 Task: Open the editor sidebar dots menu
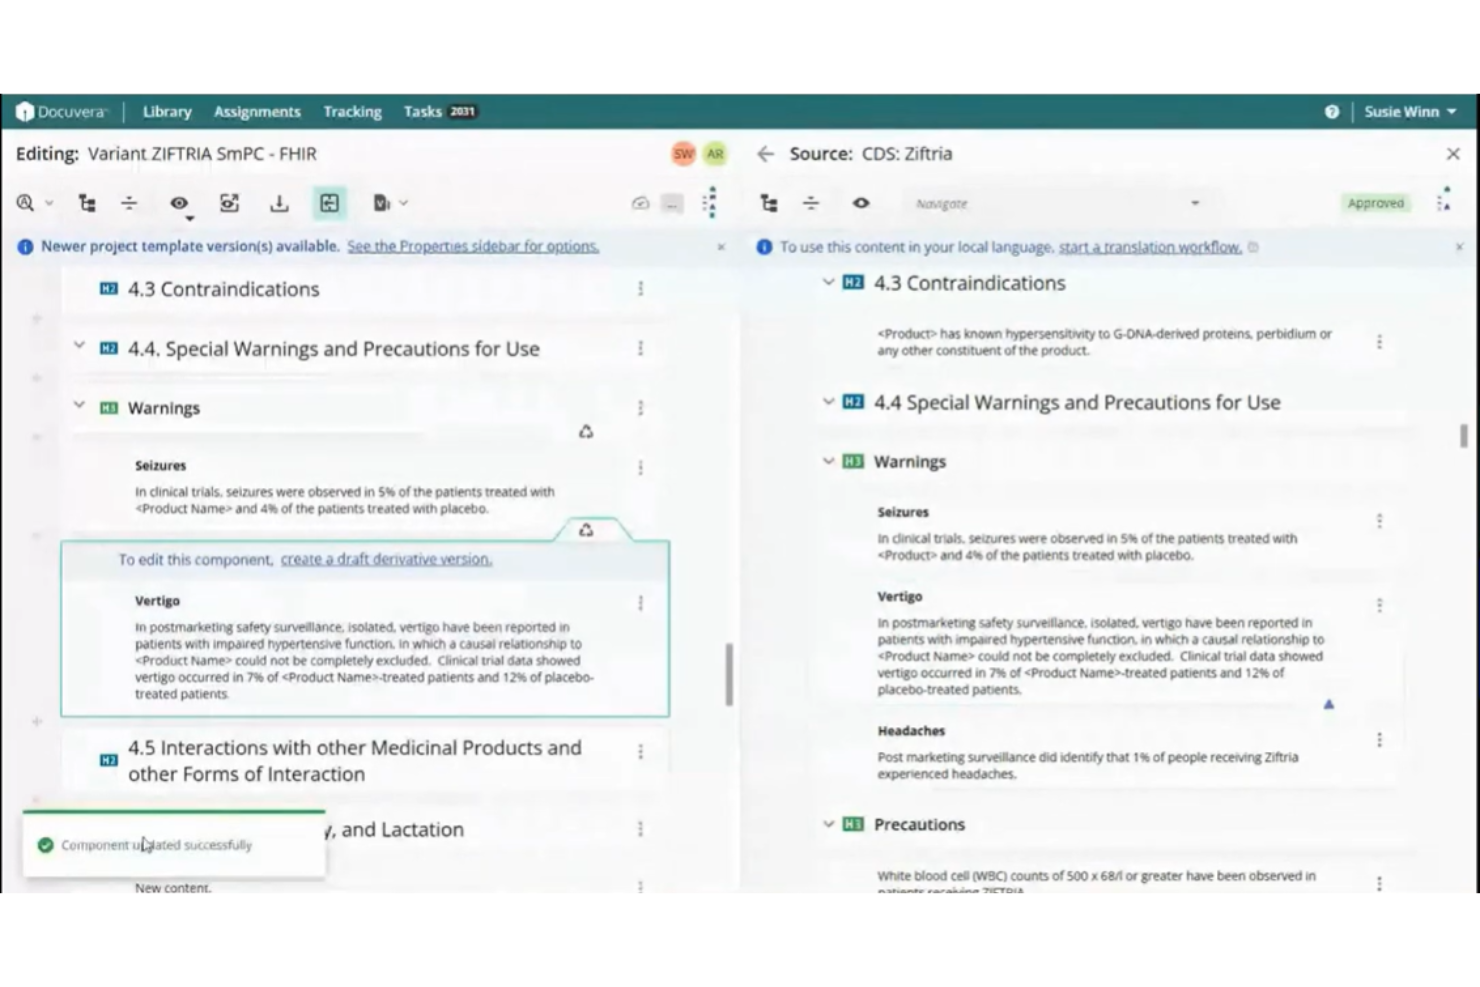pyautogui.click(x=710, y=202)
